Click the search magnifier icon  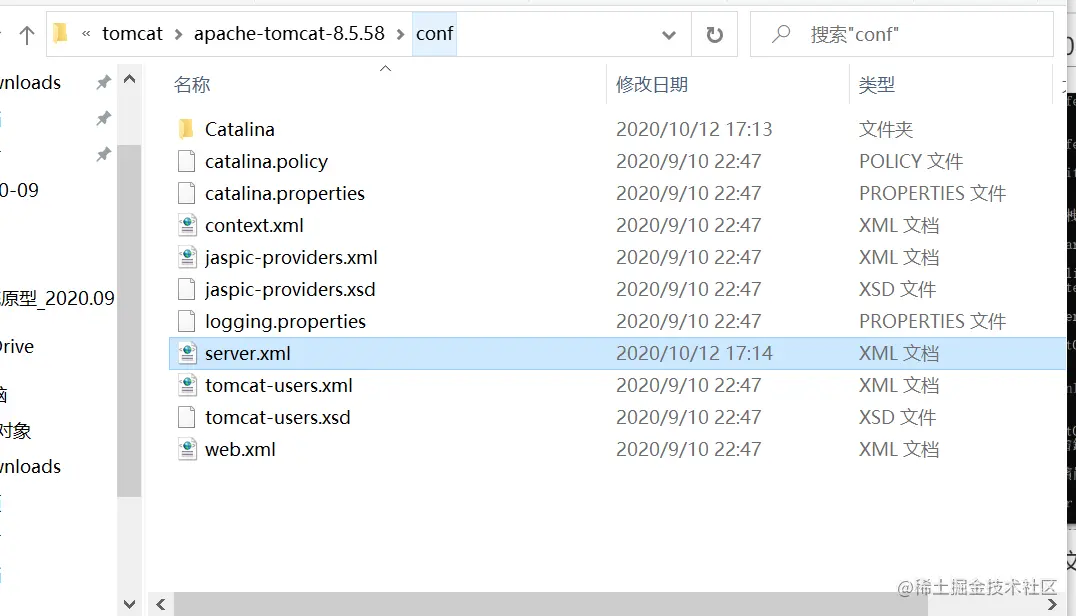click(x=781, y=34)
